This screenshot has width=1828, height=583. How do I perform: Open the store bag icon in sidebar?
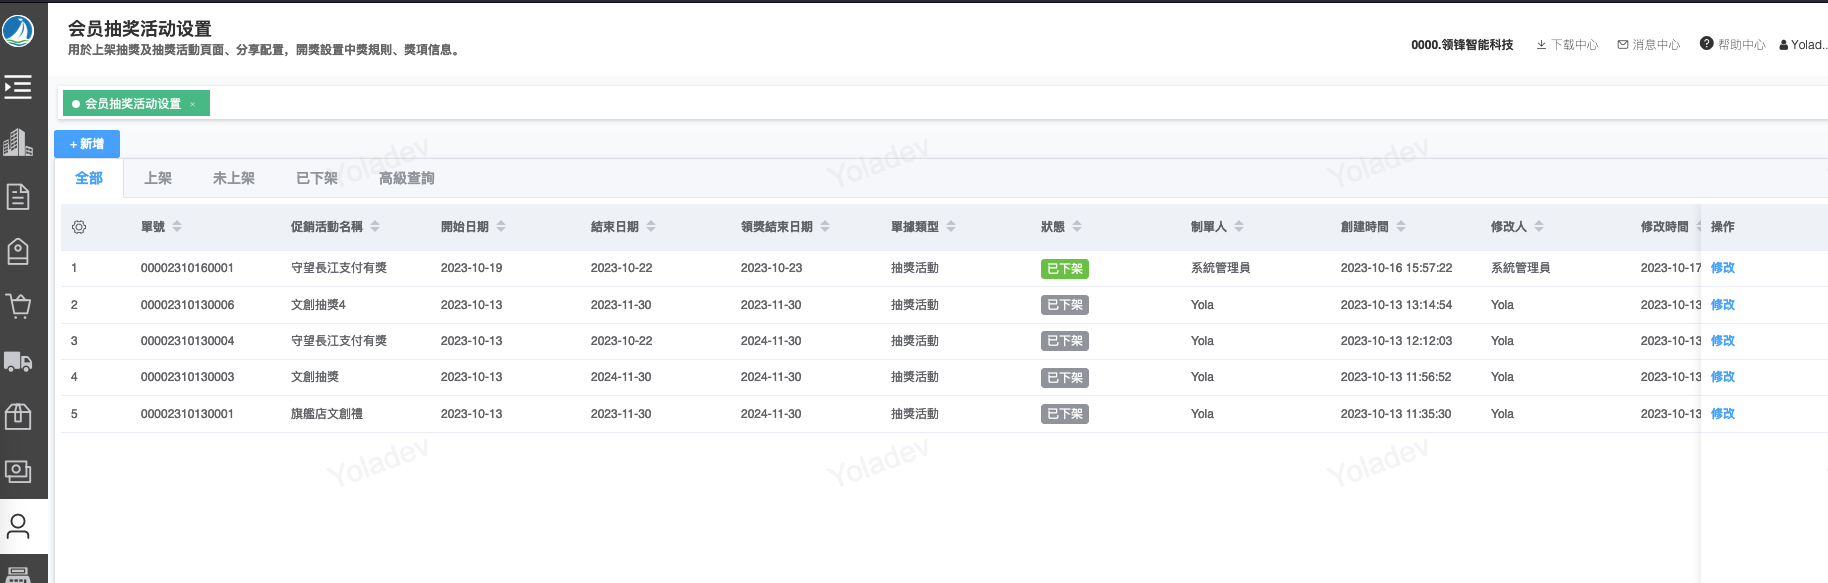coord(18,251)
